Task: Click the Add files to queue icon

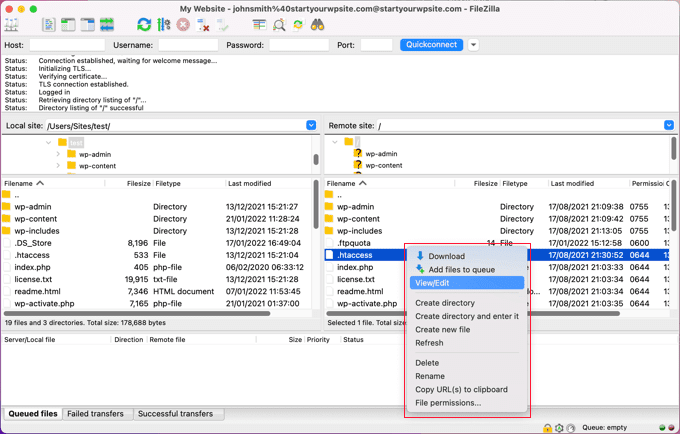Action: tap(420, 269)
